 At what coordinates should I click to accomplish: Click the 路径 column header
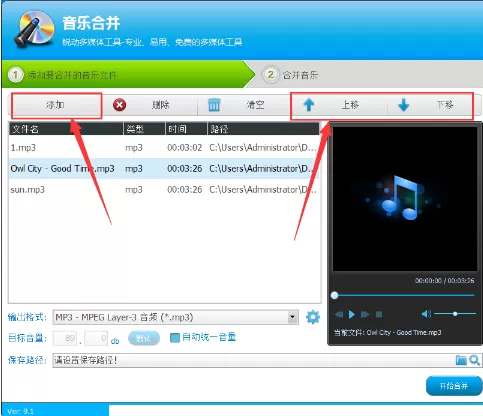(263, 129)
